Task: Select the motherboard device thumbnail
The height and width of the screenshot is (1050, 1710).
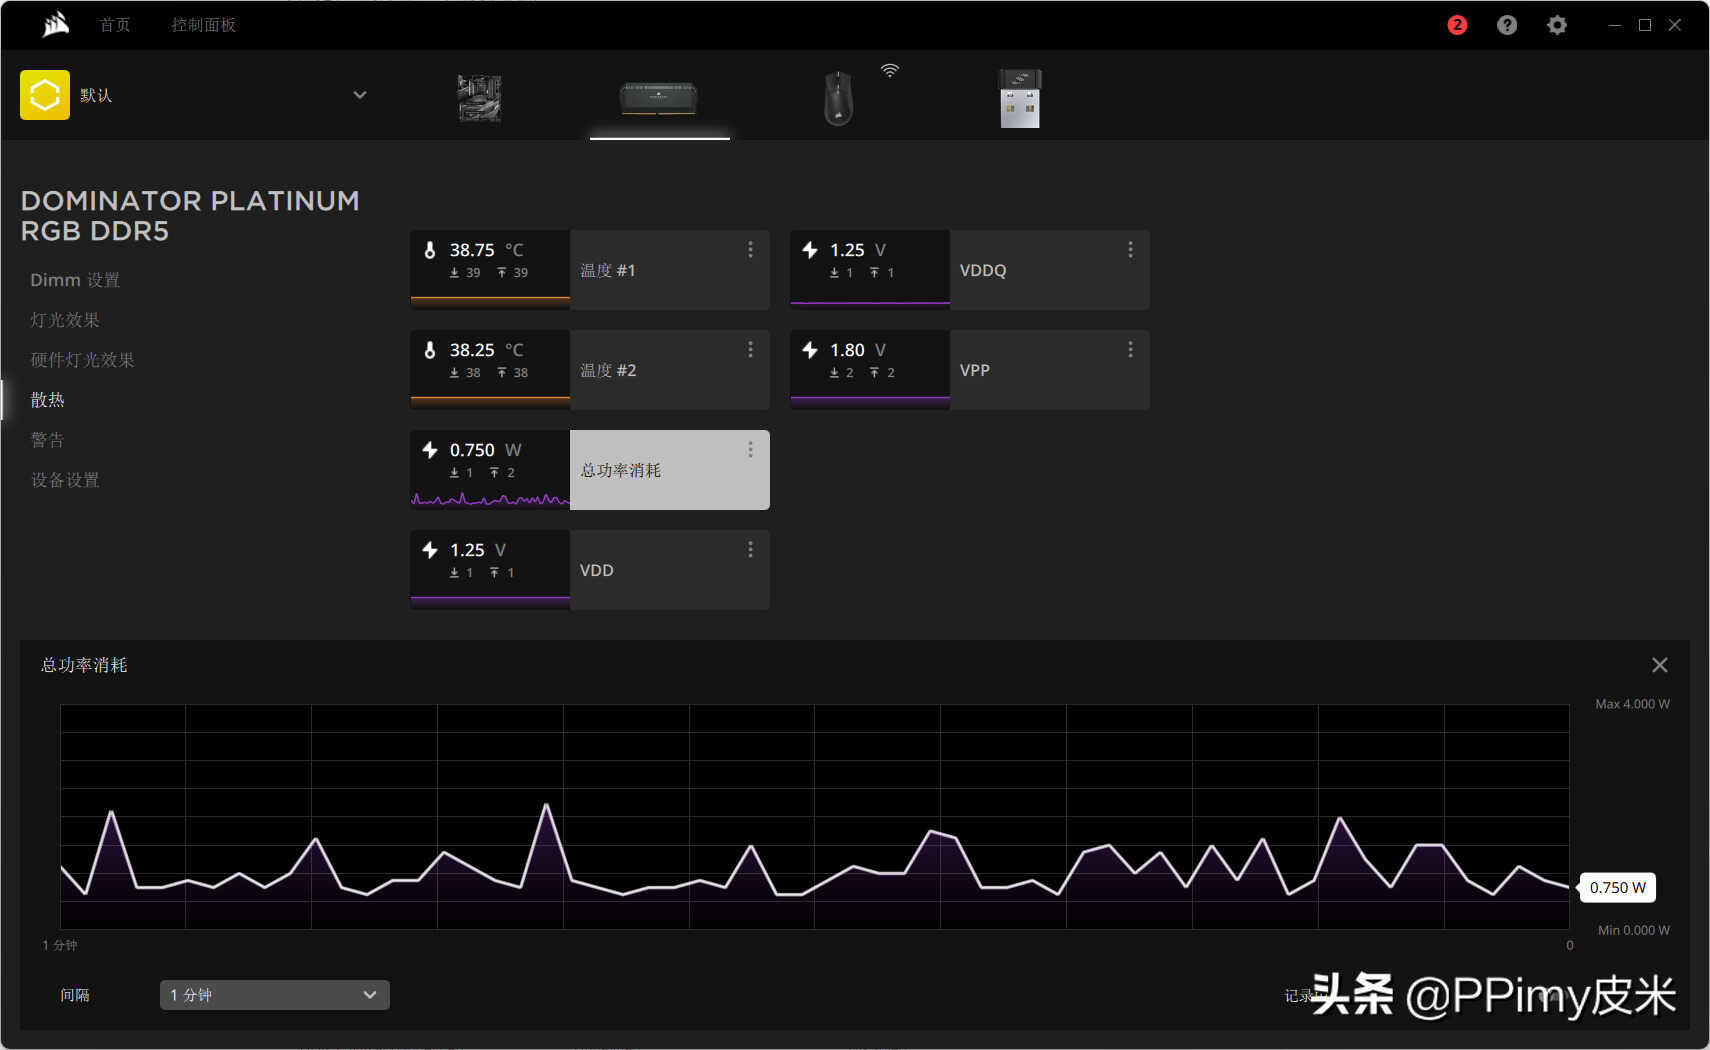Action: point(480,99)
